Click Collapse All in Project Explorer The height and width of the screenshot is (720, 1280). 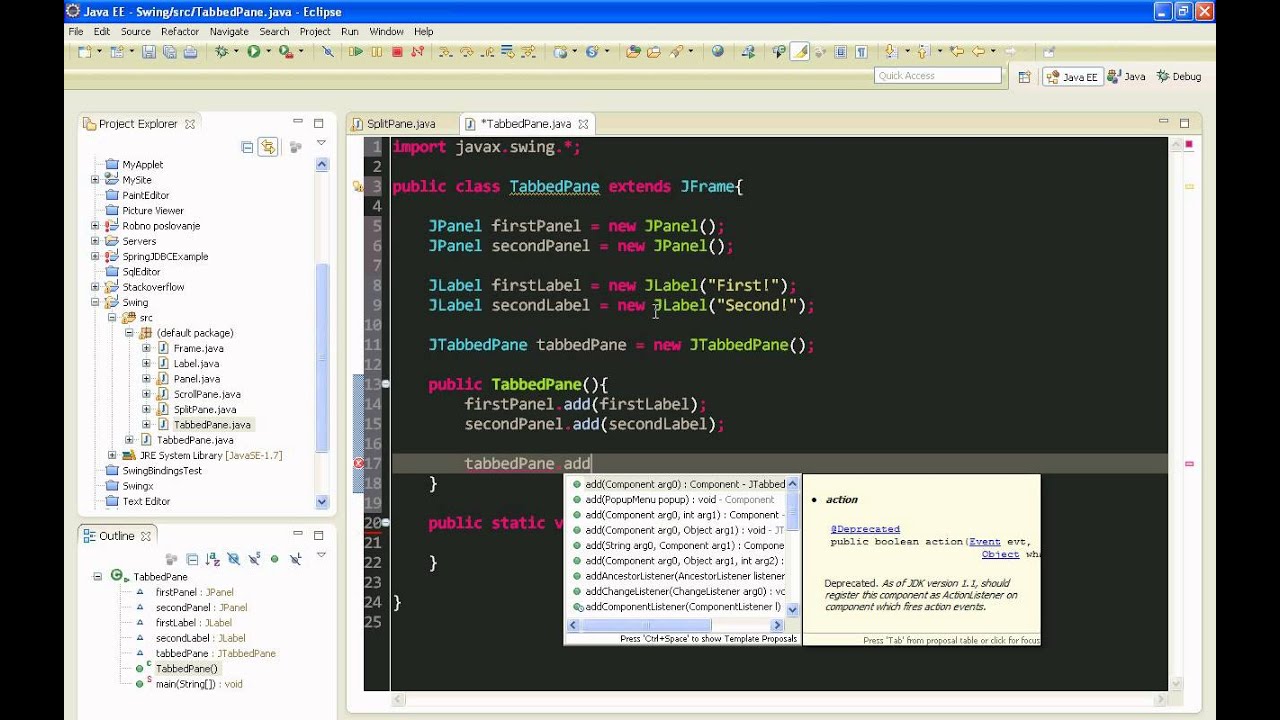[247, 147]
